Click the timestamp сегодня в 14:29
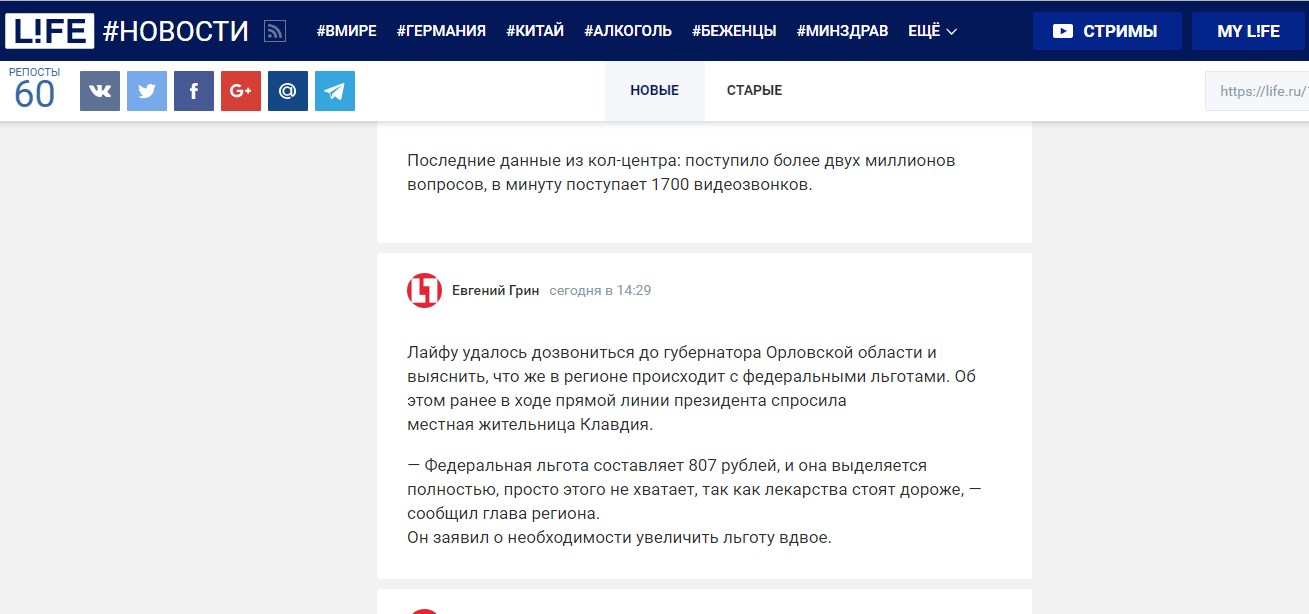 point(600,291)
